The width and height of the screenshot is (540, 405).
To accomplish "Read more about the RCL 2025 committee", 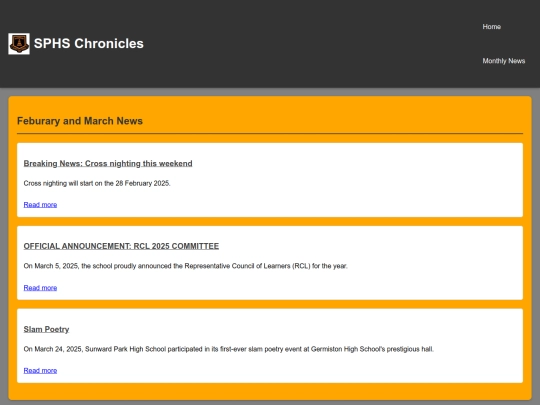I will pos(40,288).
